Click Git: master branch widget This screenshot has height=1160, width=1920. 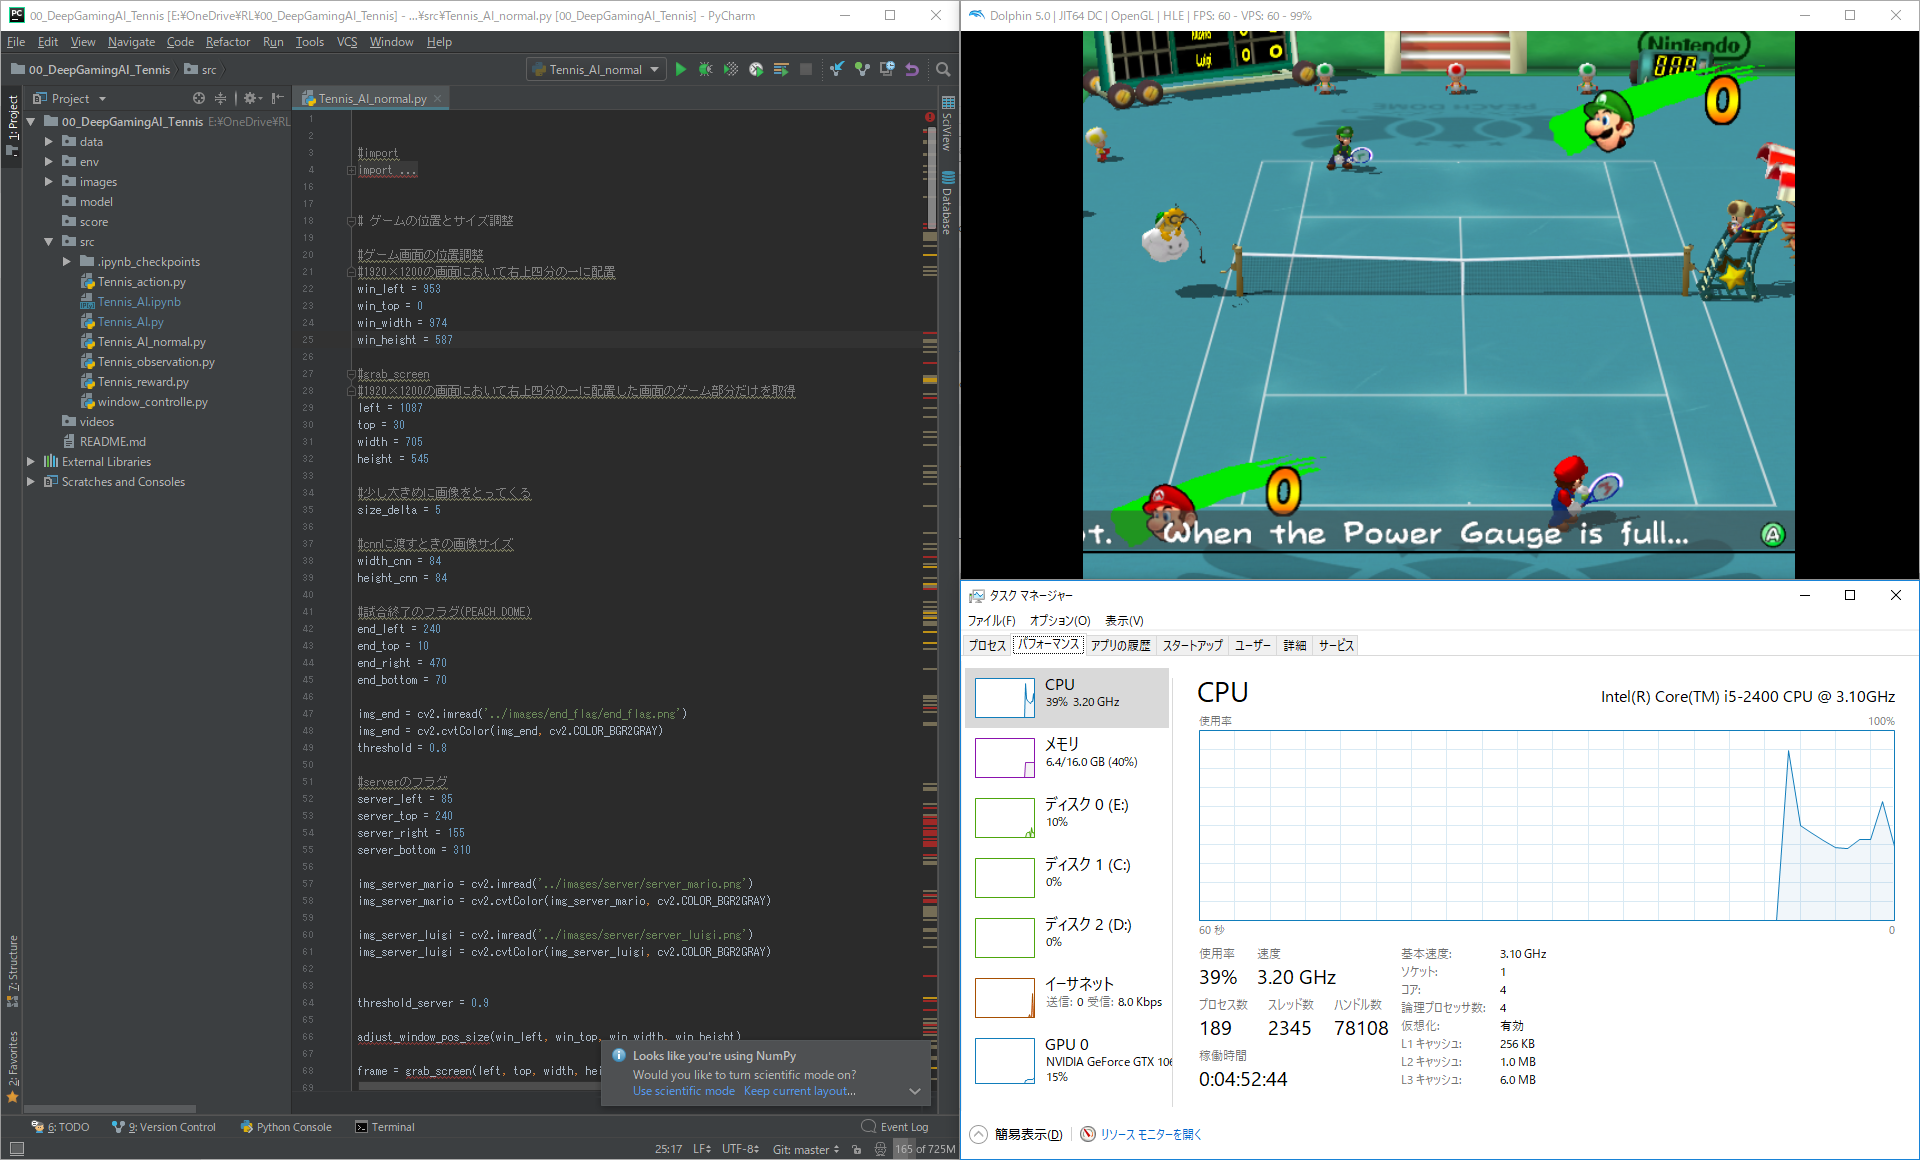point(806,1149)
